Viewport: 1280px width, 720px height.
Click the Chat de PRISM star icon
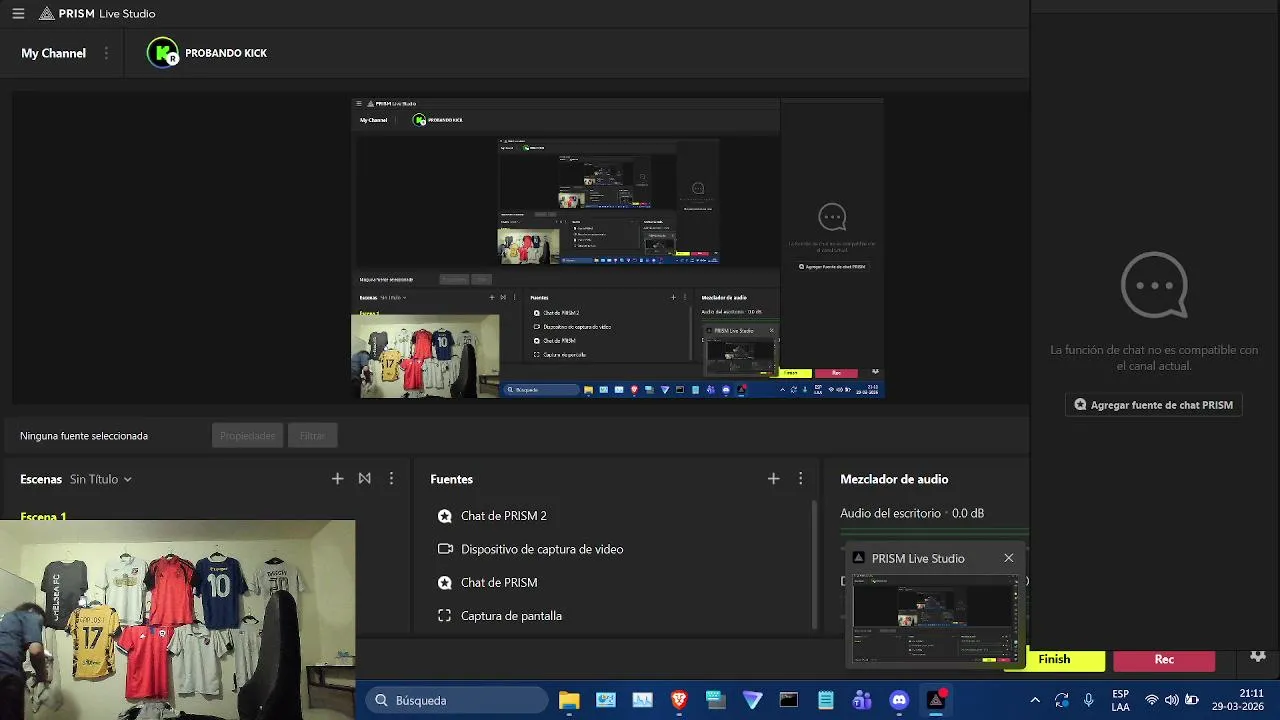[445, 582]
